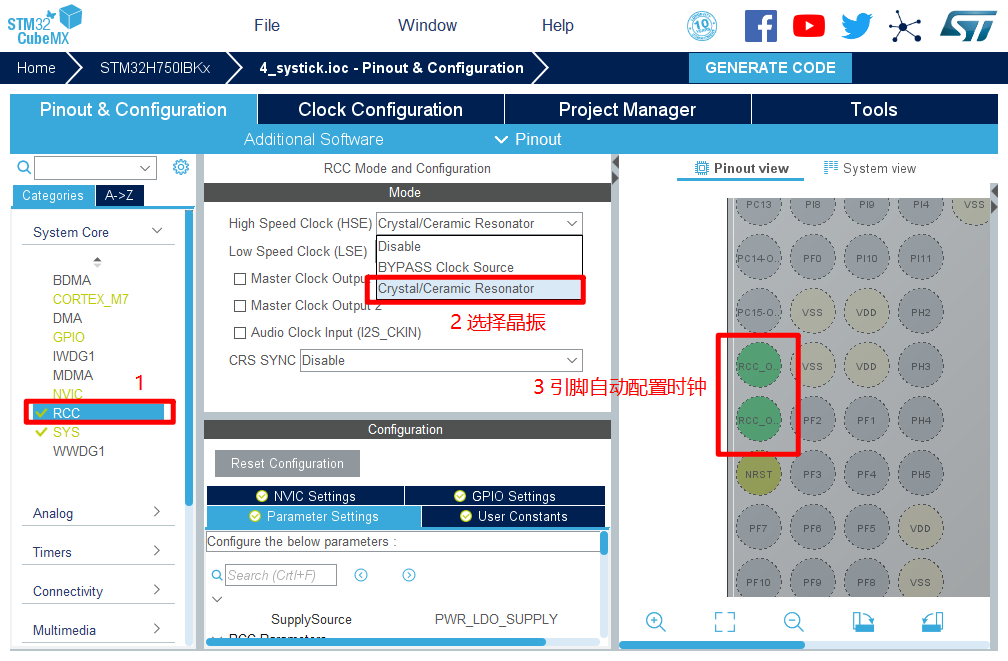Expand the Timers category
Screen dimensions: 1008x661
click(96, 552)
